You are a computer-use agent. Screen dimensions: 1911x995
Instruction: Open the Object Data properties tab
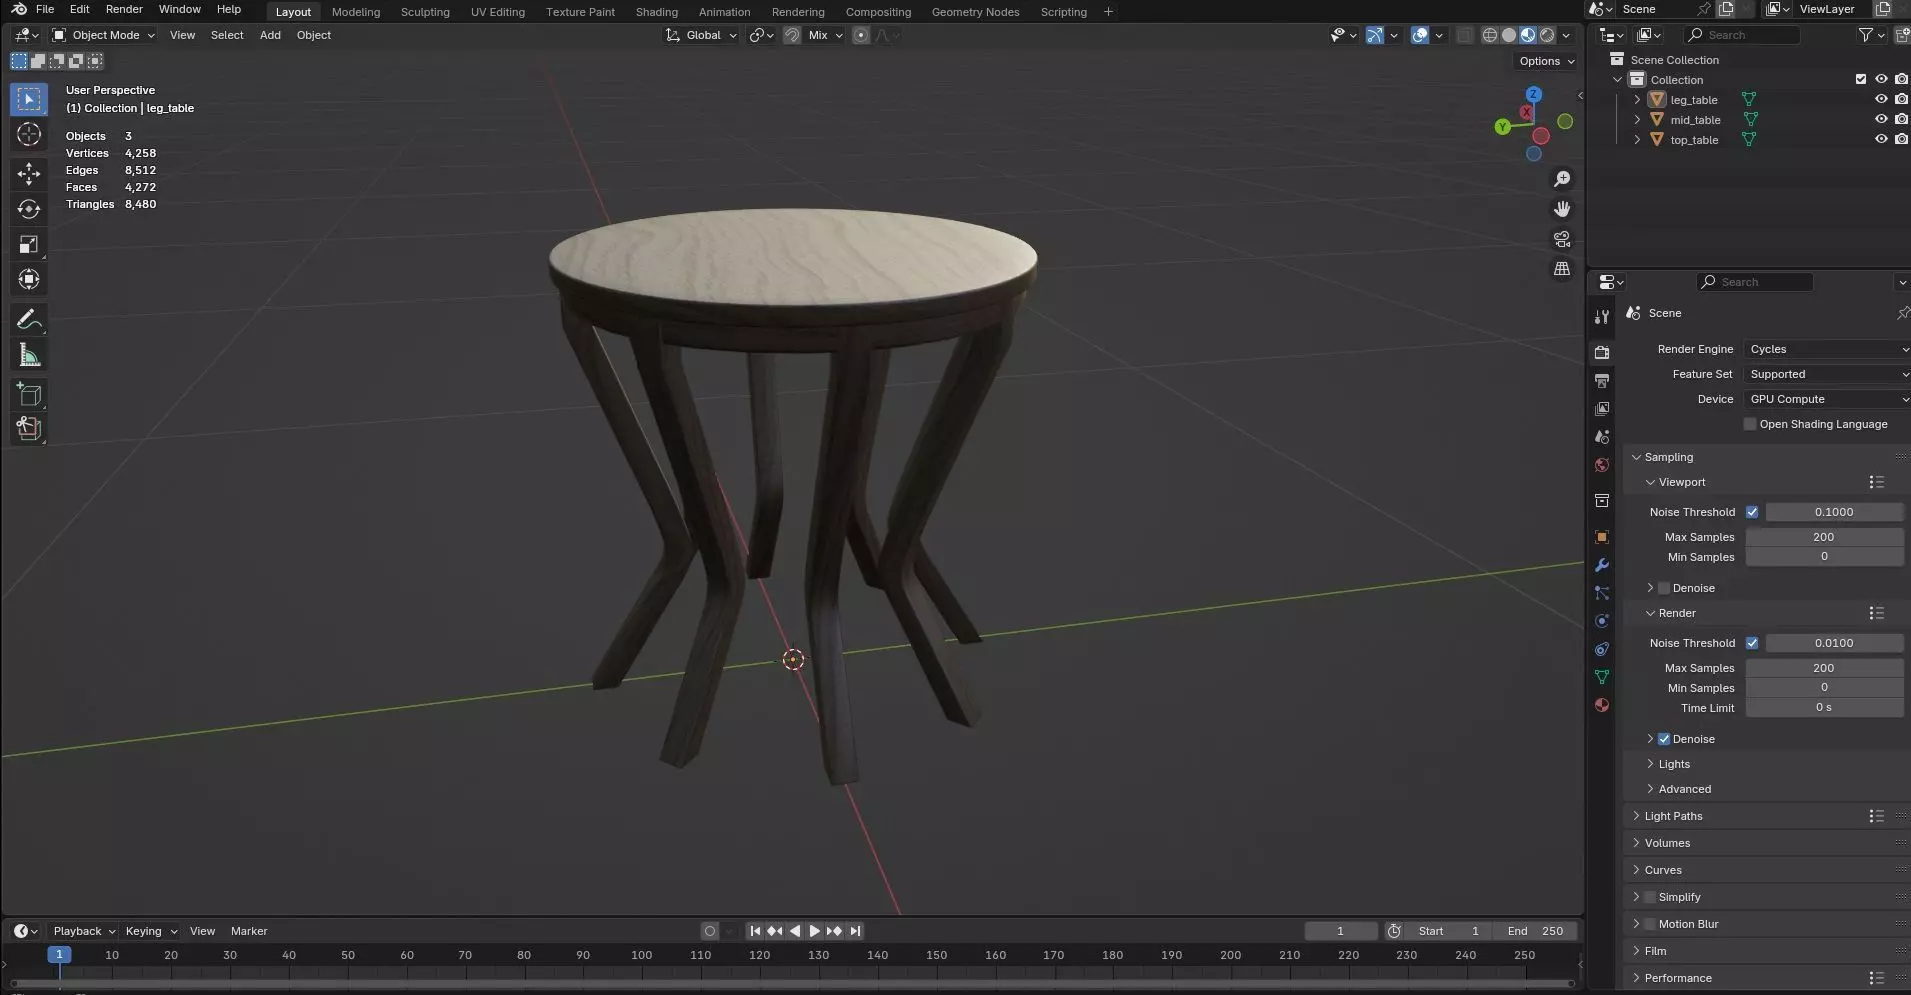click(1602, 677)
